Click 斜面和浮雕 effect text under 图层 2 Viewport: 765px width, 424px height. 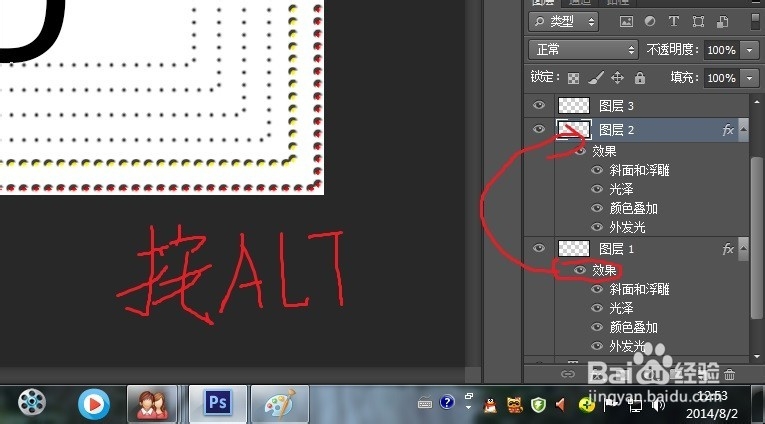[639, 170]
